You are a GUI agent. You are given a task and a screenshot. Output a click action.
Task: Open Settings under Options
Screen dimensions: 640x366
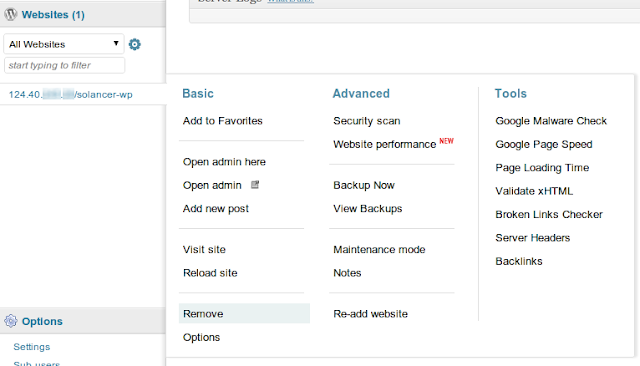pyautogui.click(x=31, y=347)
